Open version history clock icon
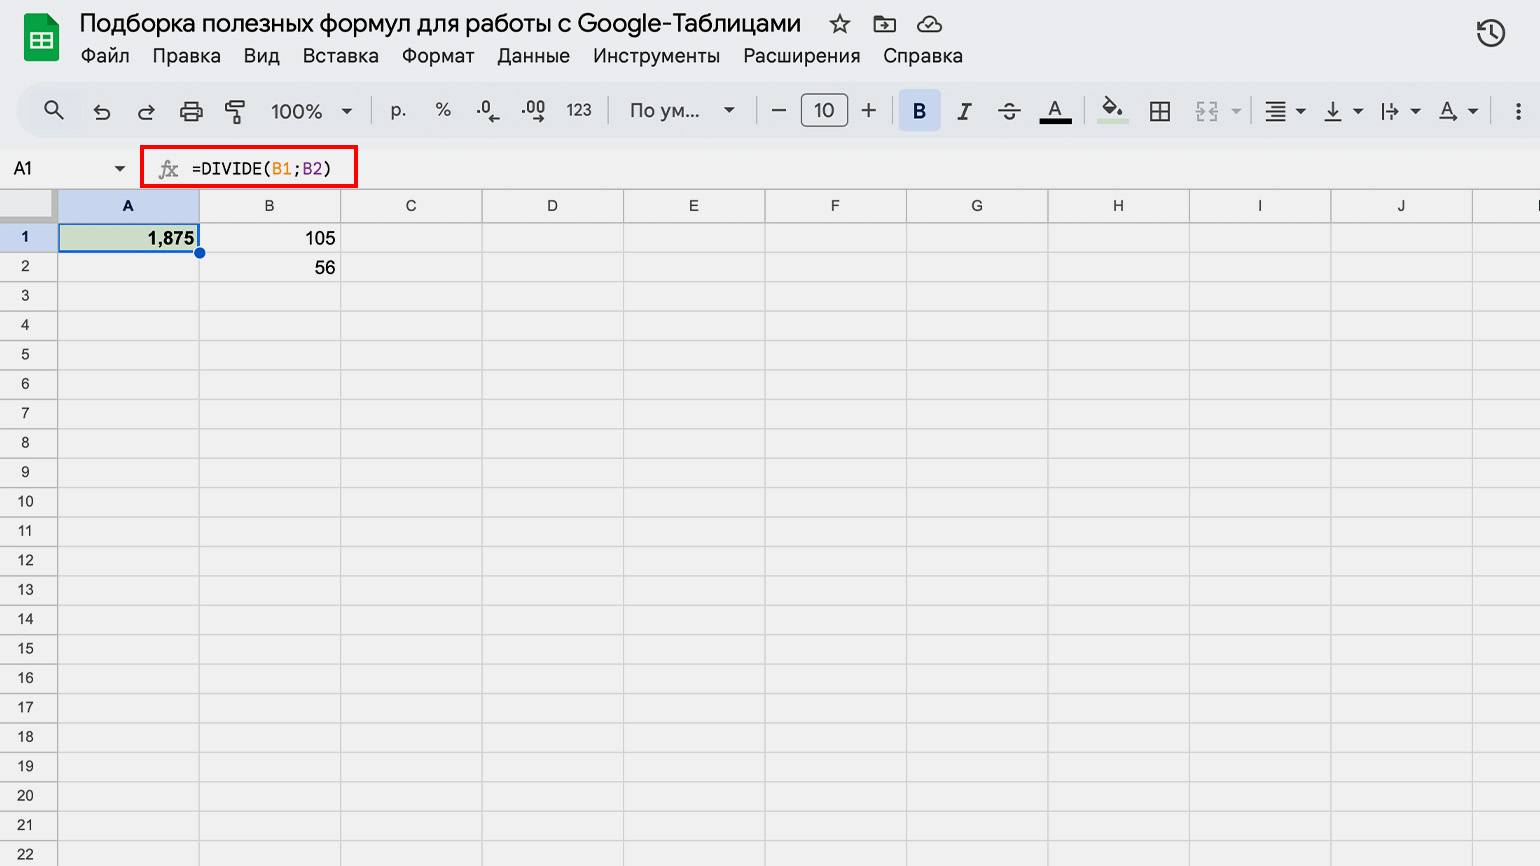The image size is (1540, 866). pos(1490,33)
